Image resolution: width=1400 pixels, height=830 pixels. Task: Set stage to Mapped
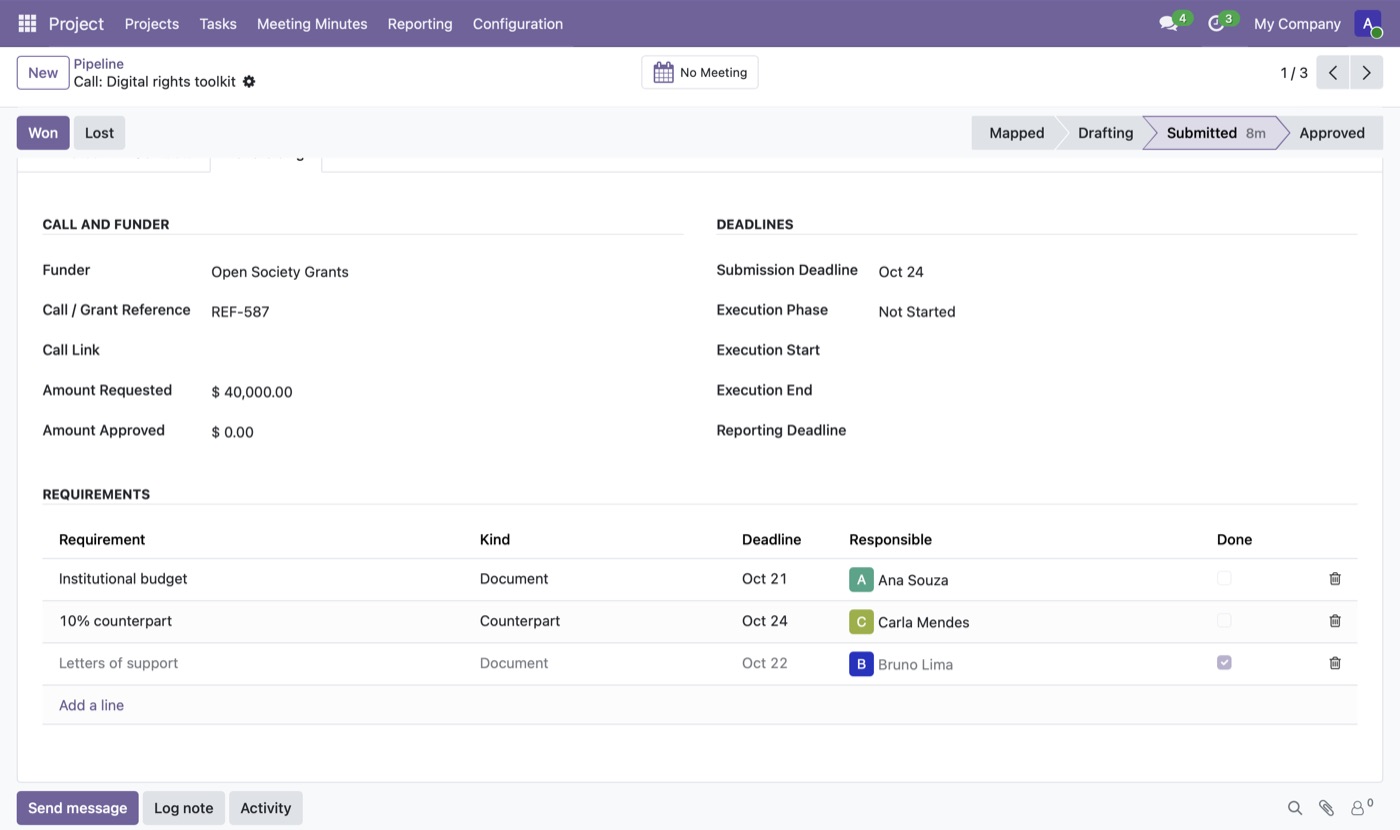[x=1016, y=133]
